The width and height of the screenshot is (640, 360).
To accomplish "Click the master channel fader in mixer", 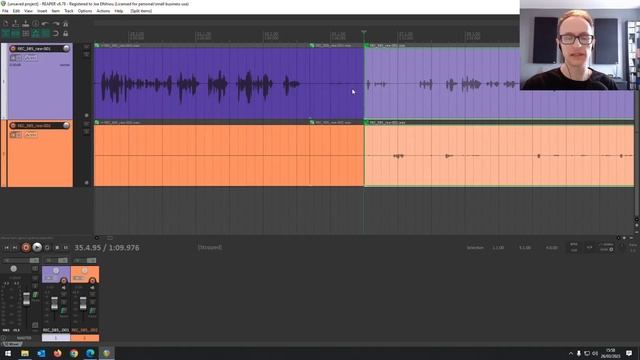I will 26,299.
